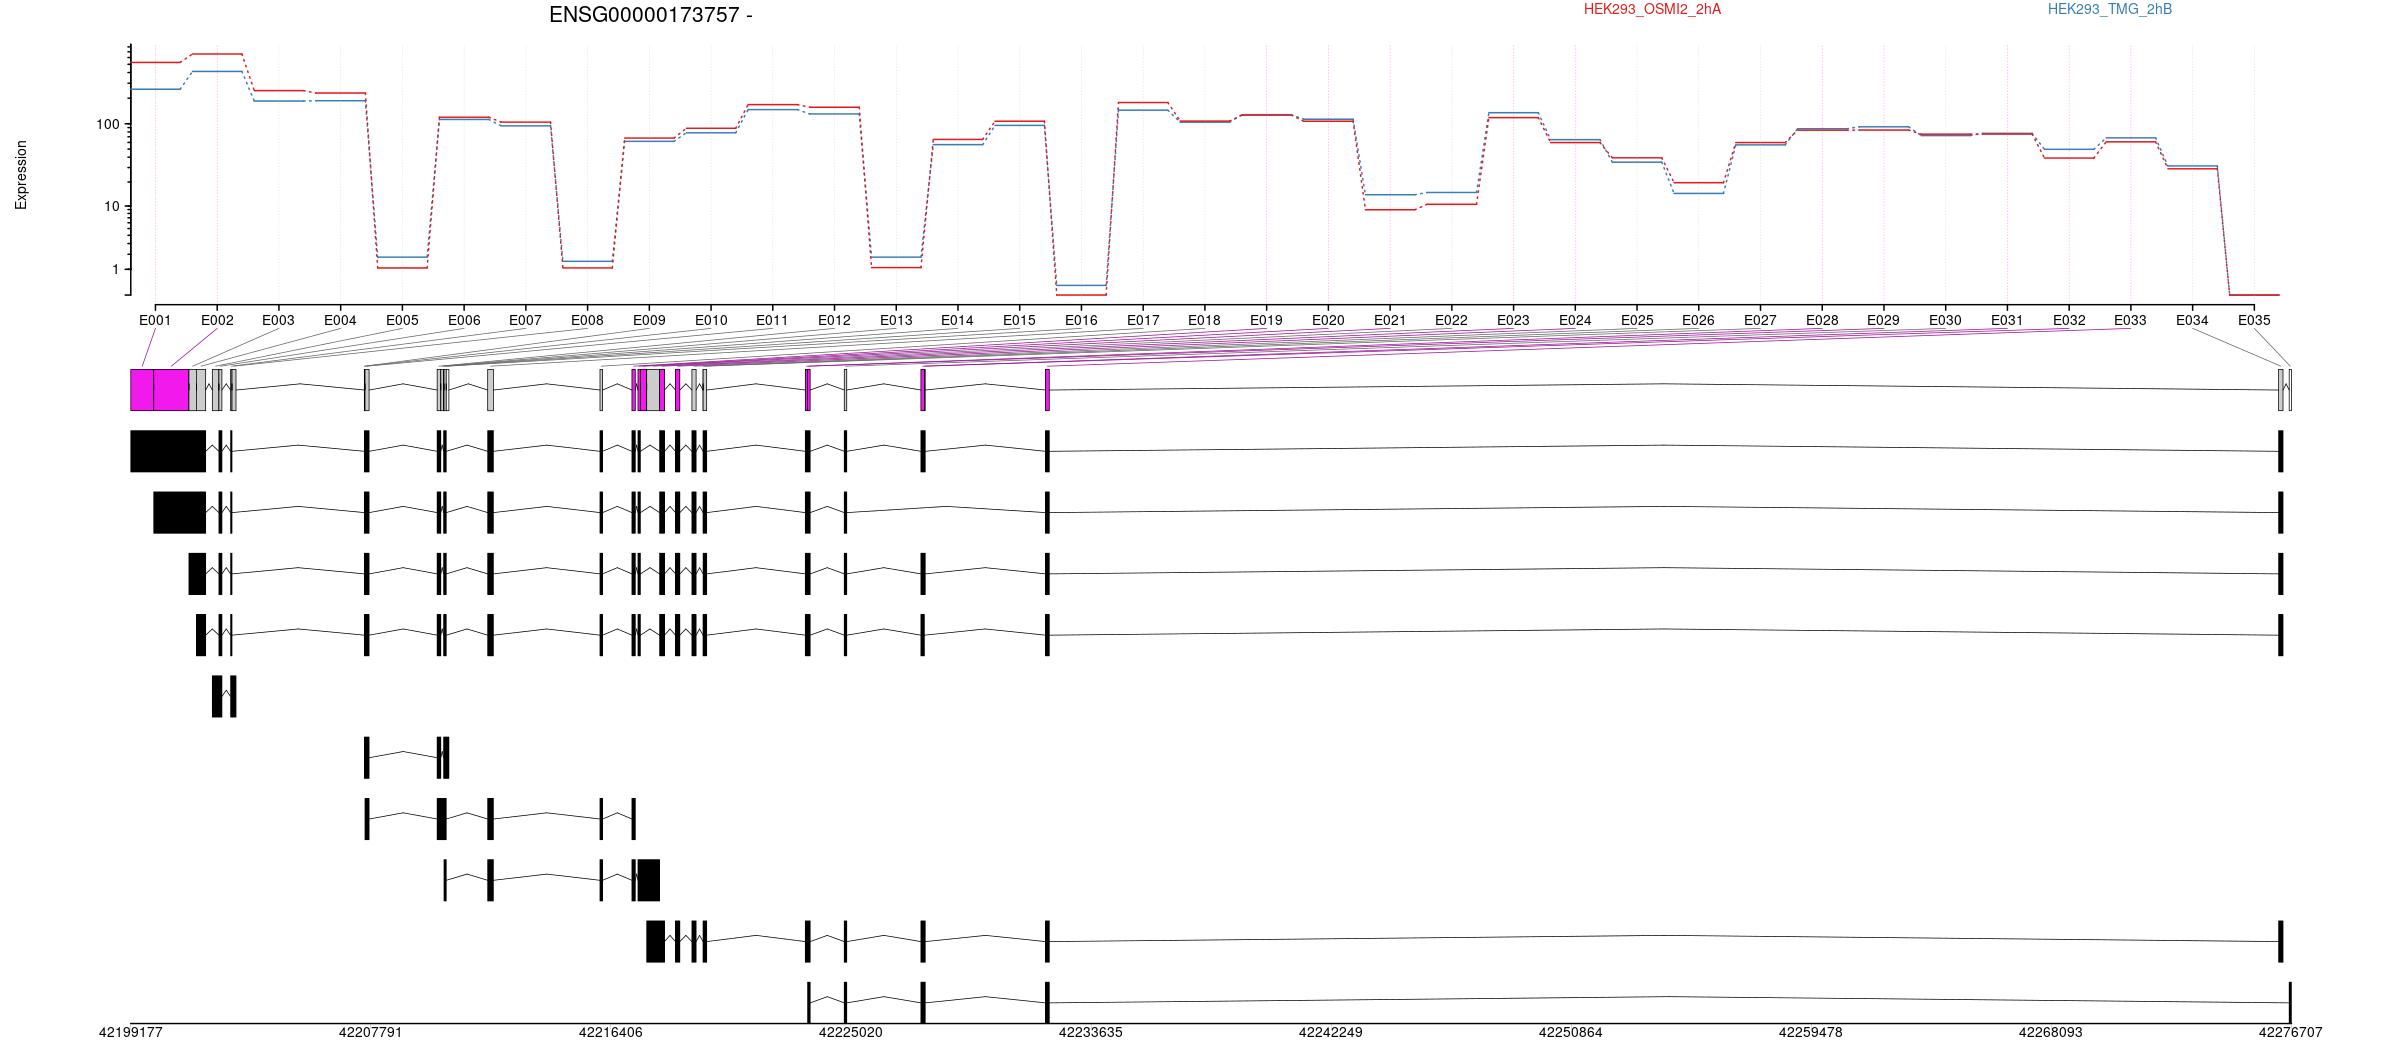Select exon label E002
Image resolution: width=2400 pixels, height=1050 pixels.
pos(217,320)
